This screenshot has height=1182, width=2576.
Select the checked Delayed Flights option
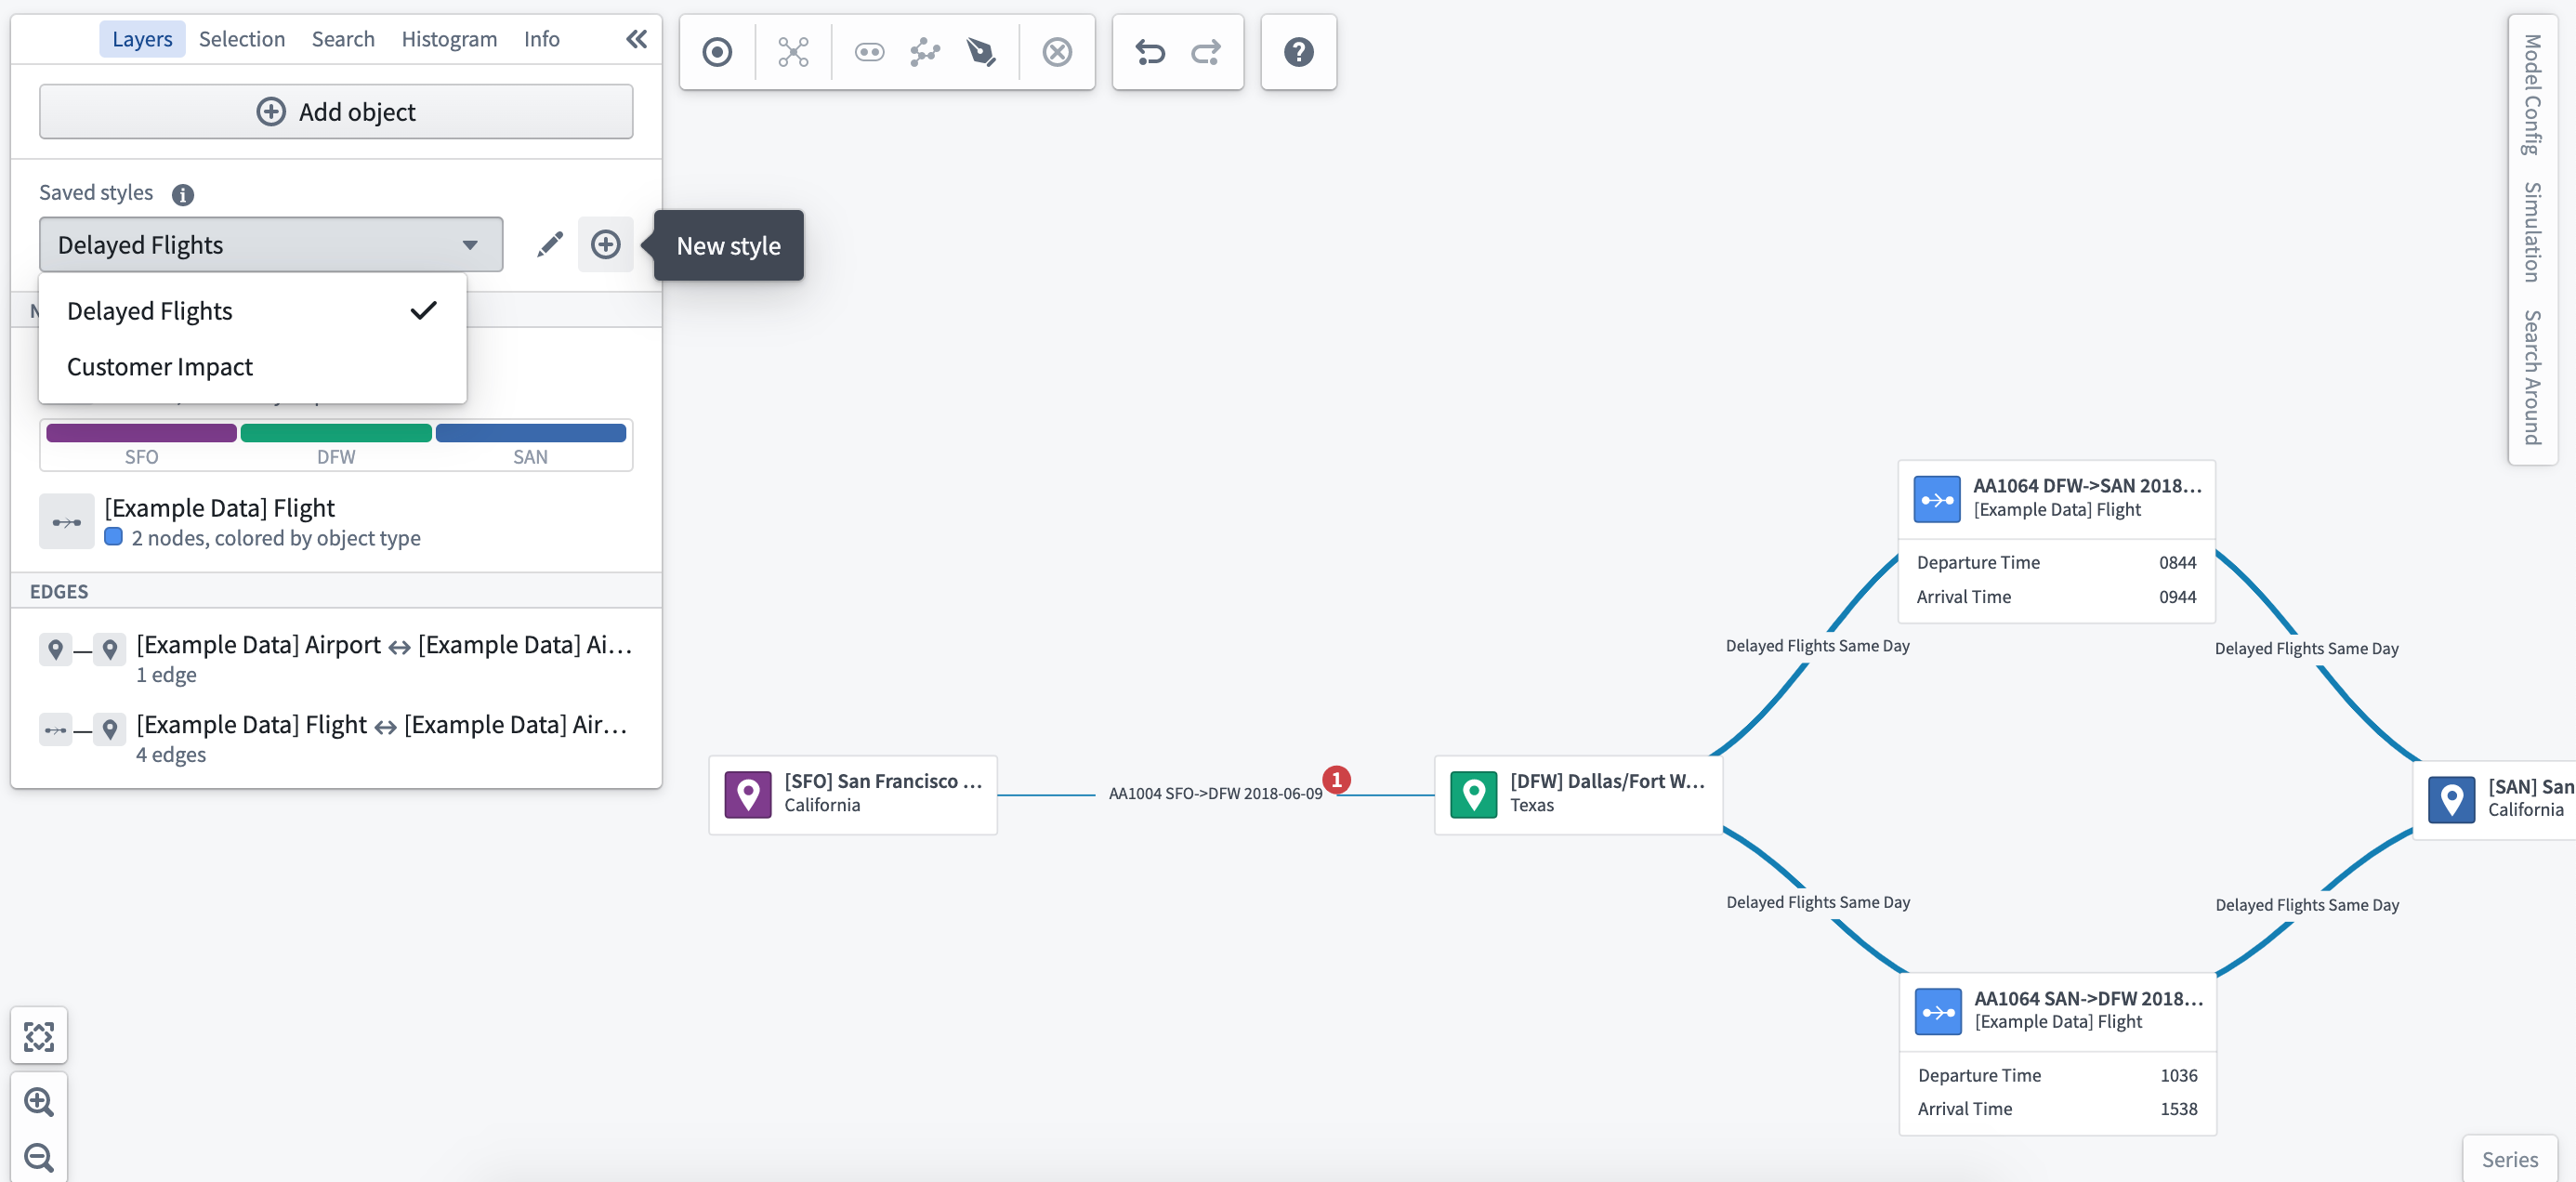pos(252,311)
